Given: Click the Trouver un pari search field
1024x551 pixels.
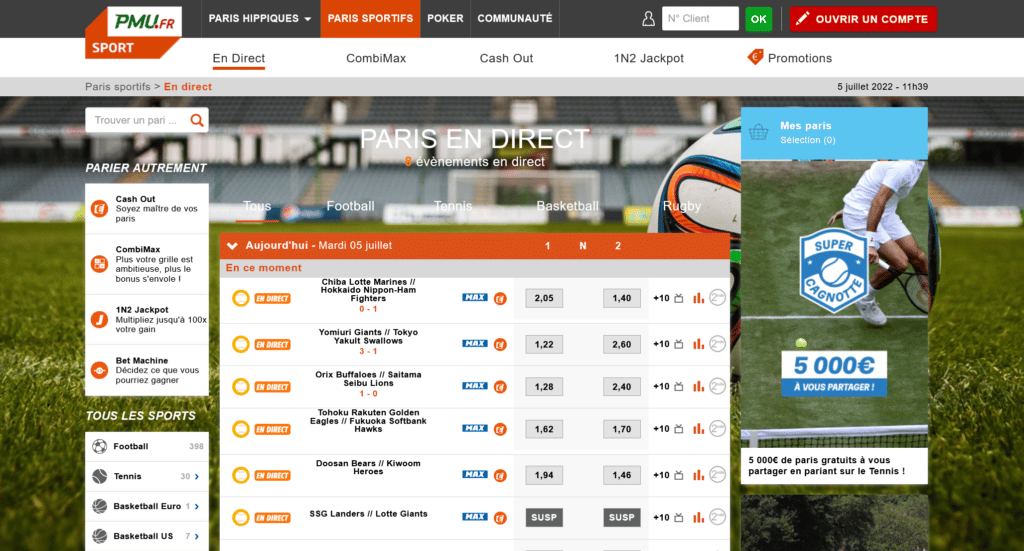Looking at the screenshot, I should pos(138,120).
